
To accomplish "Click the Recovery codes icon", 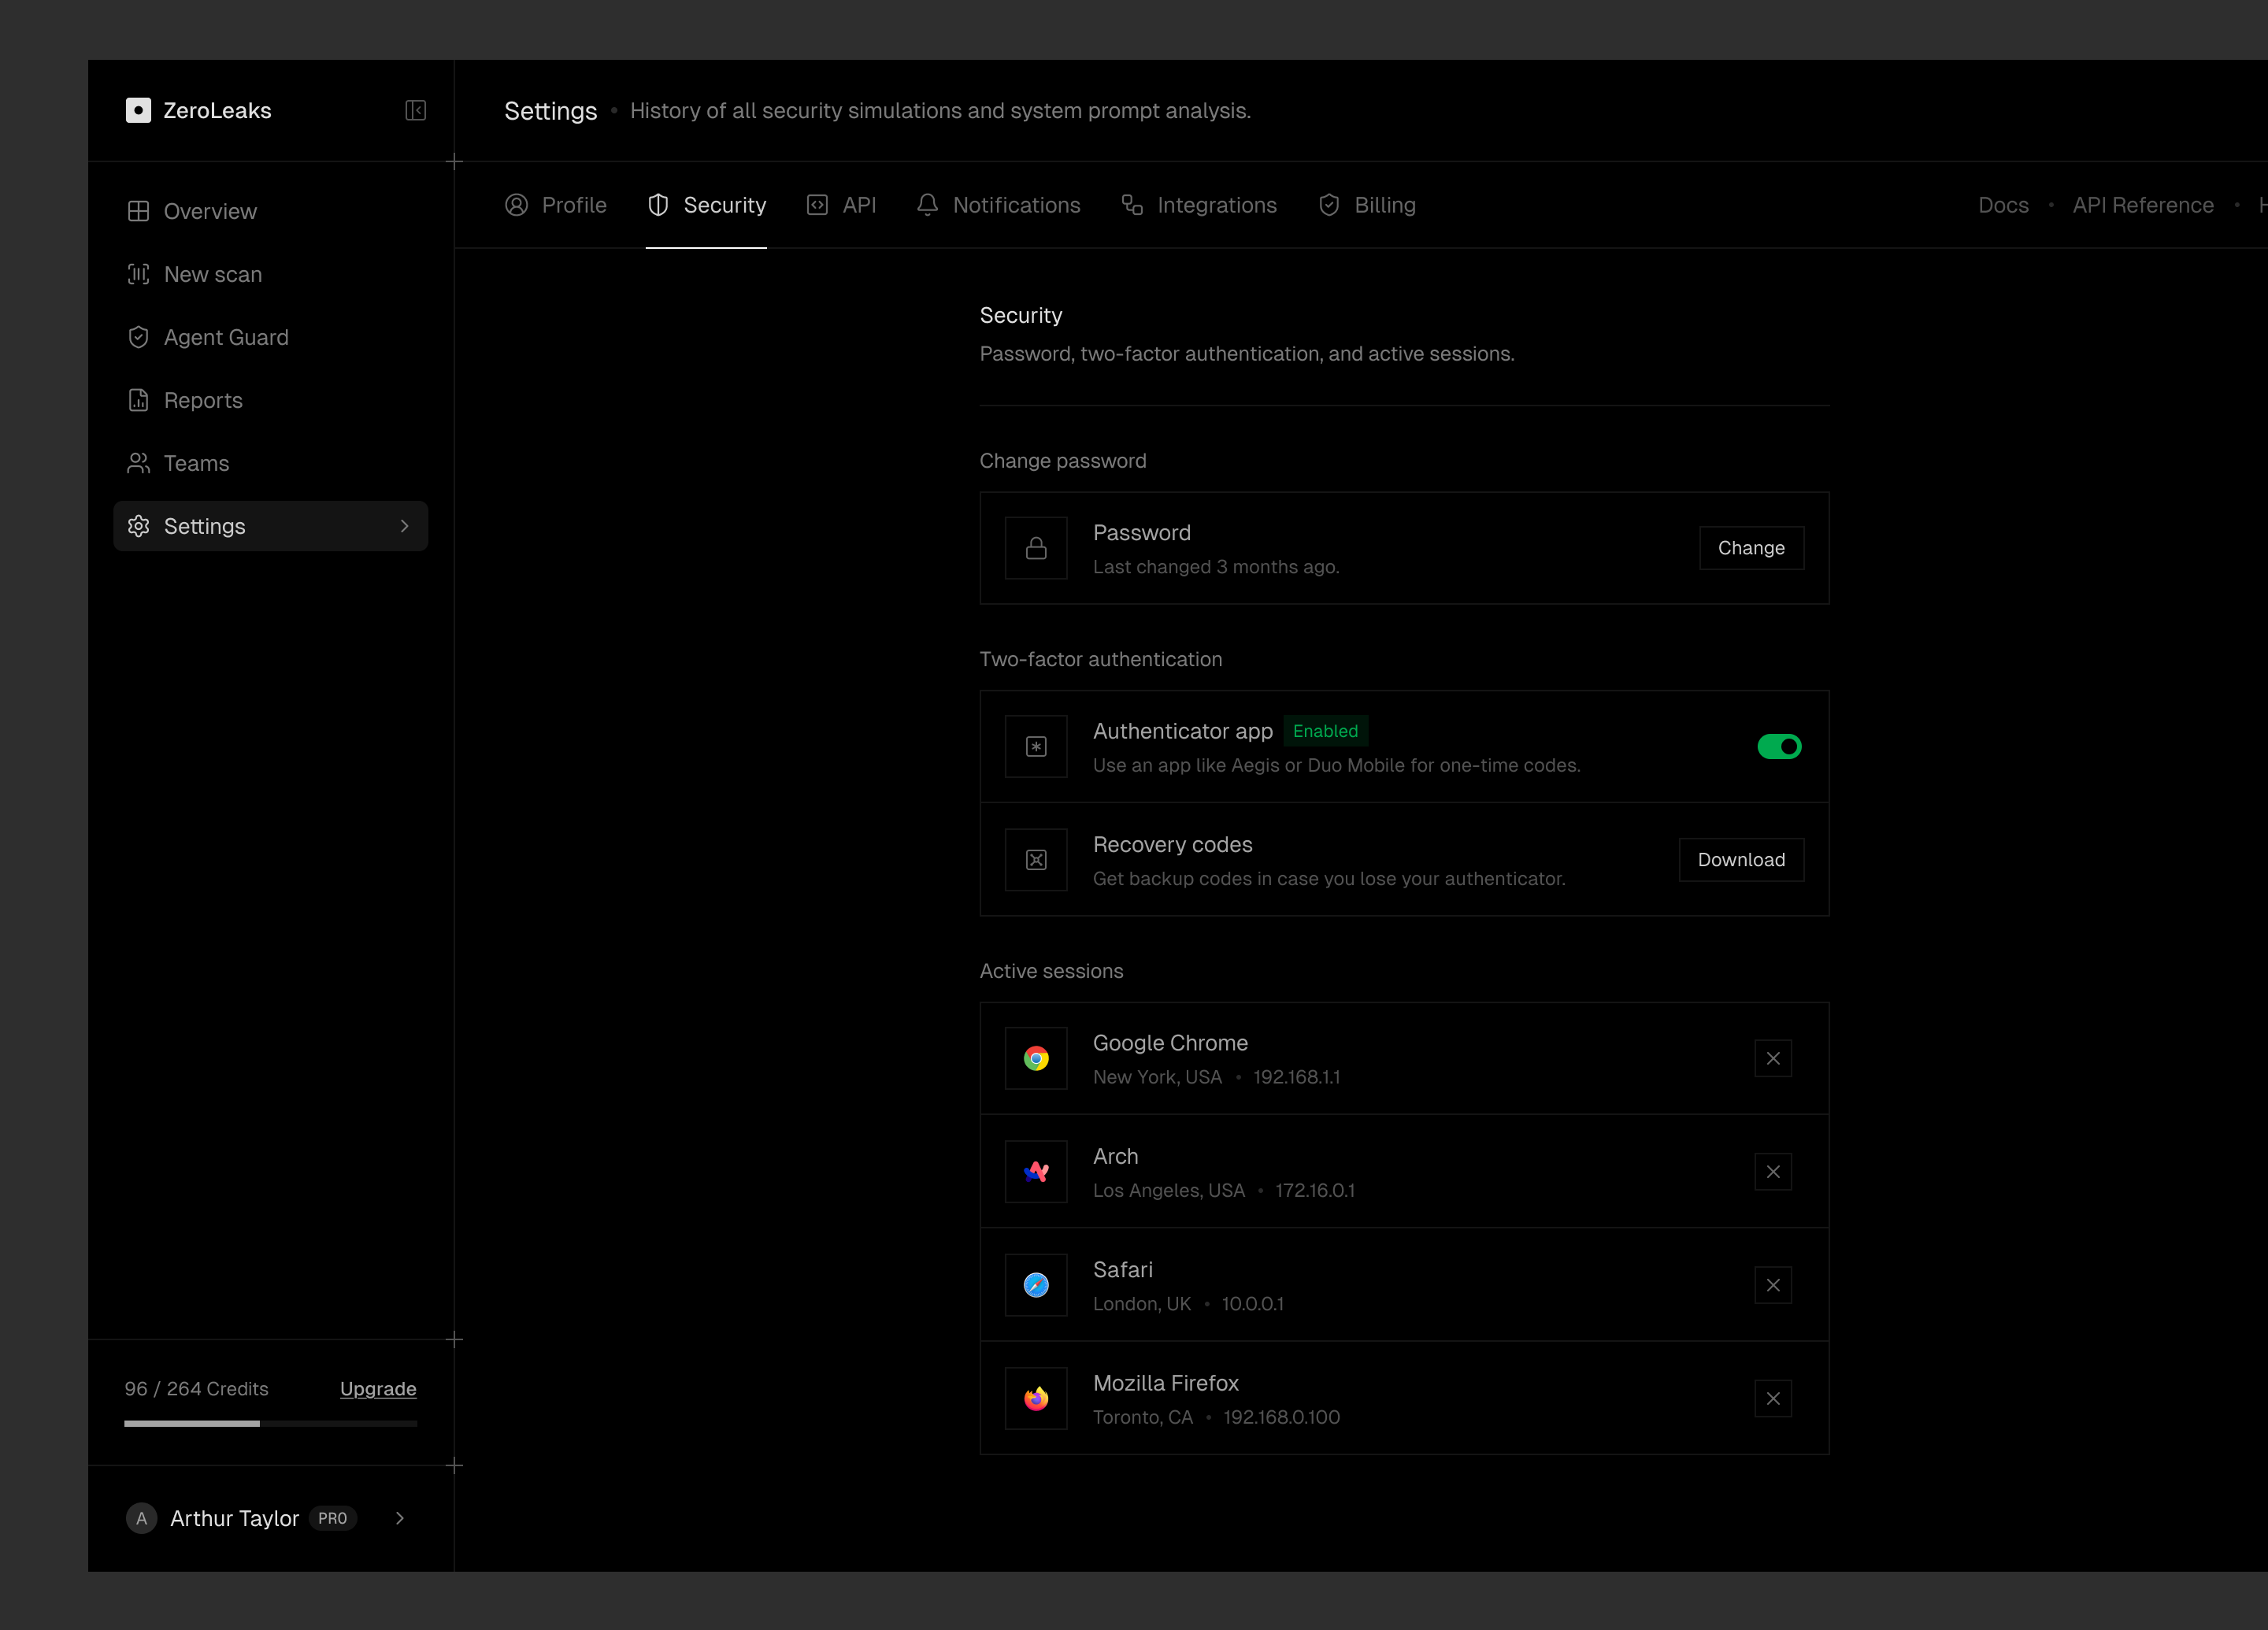I will pyautogui.click(x=1036, y=860).
